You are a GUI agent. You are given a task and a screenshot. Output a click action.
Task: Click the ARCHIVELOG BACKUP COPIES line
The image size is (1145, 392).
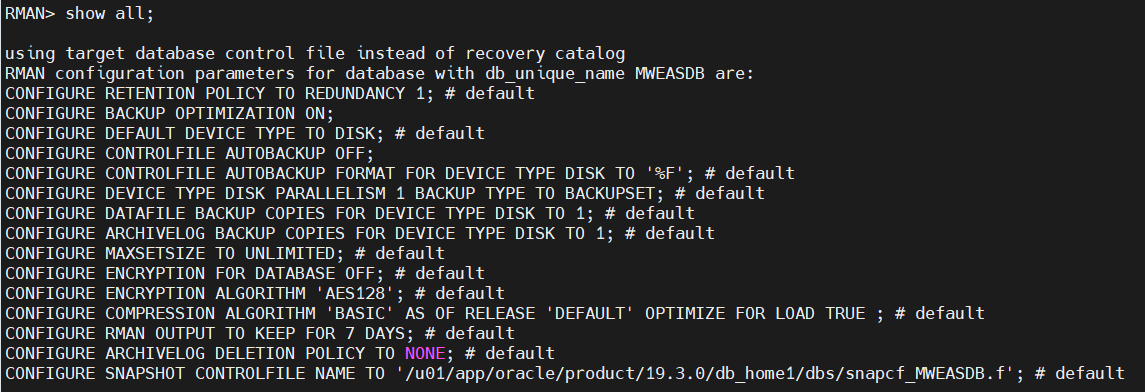(x=359, y=234)
